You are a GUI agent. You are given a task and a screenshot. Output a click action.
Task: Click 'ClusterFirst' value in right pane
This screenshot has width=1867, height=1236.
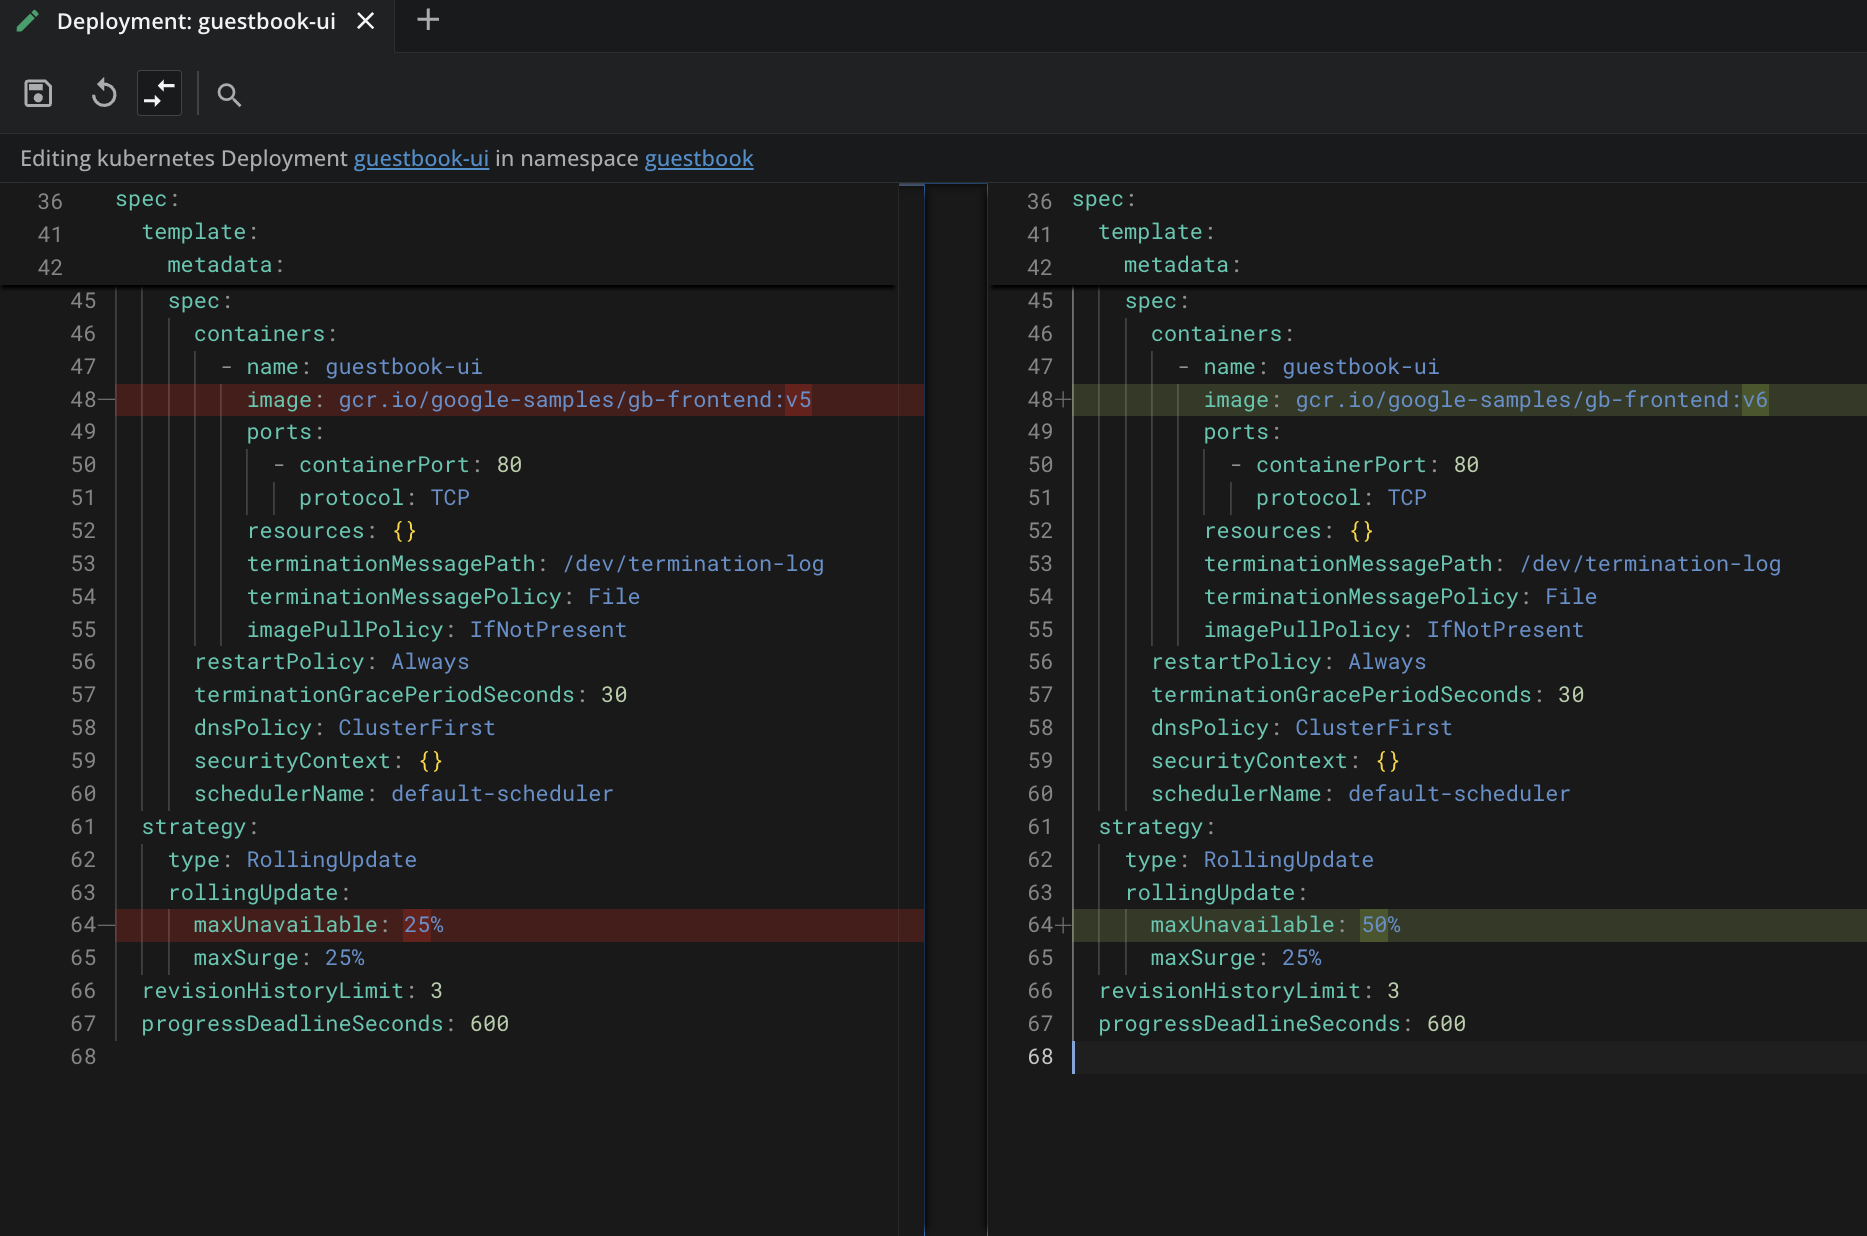pos(1374,728)
